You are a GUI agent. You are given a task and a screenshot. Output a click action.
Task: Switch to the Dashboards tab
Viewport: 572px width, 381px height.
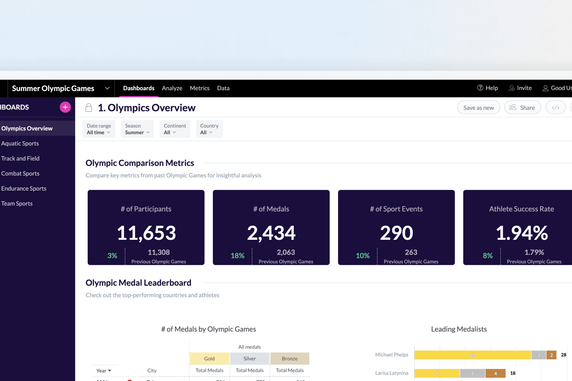[x=139, y=88]
